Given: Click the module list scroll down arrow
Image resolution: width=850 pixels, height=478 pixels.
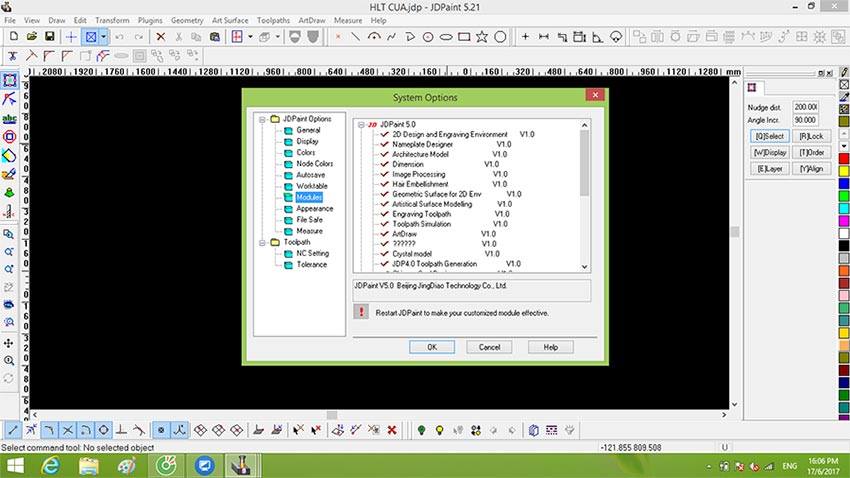Looking at the screenshot, I should [x=584, y=267].
